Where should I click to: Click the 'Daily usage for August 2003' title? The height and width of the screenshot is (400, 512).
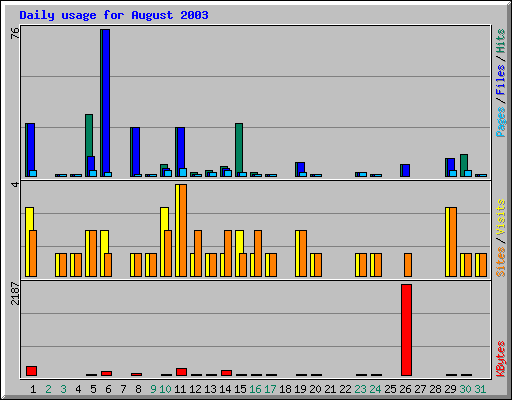coord(114,15)
